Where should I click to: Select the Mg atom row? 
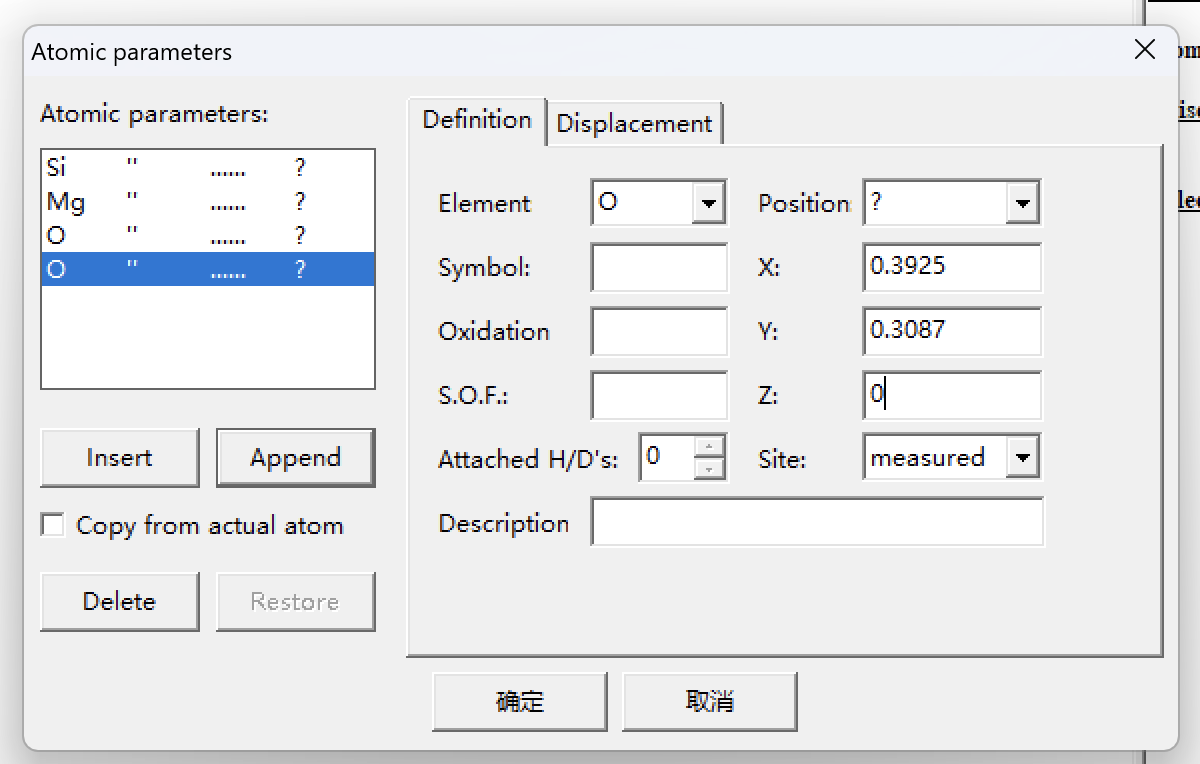207,202
